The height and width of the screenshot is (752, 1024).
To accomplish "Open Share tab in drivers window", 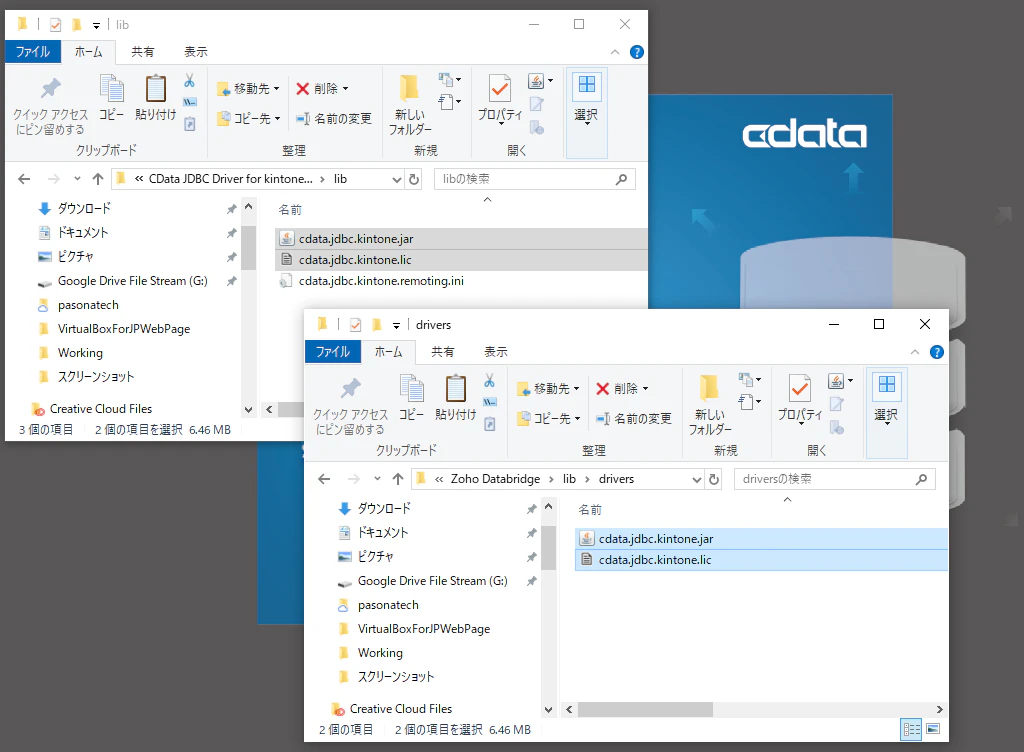I will click(x=442, y=352).
